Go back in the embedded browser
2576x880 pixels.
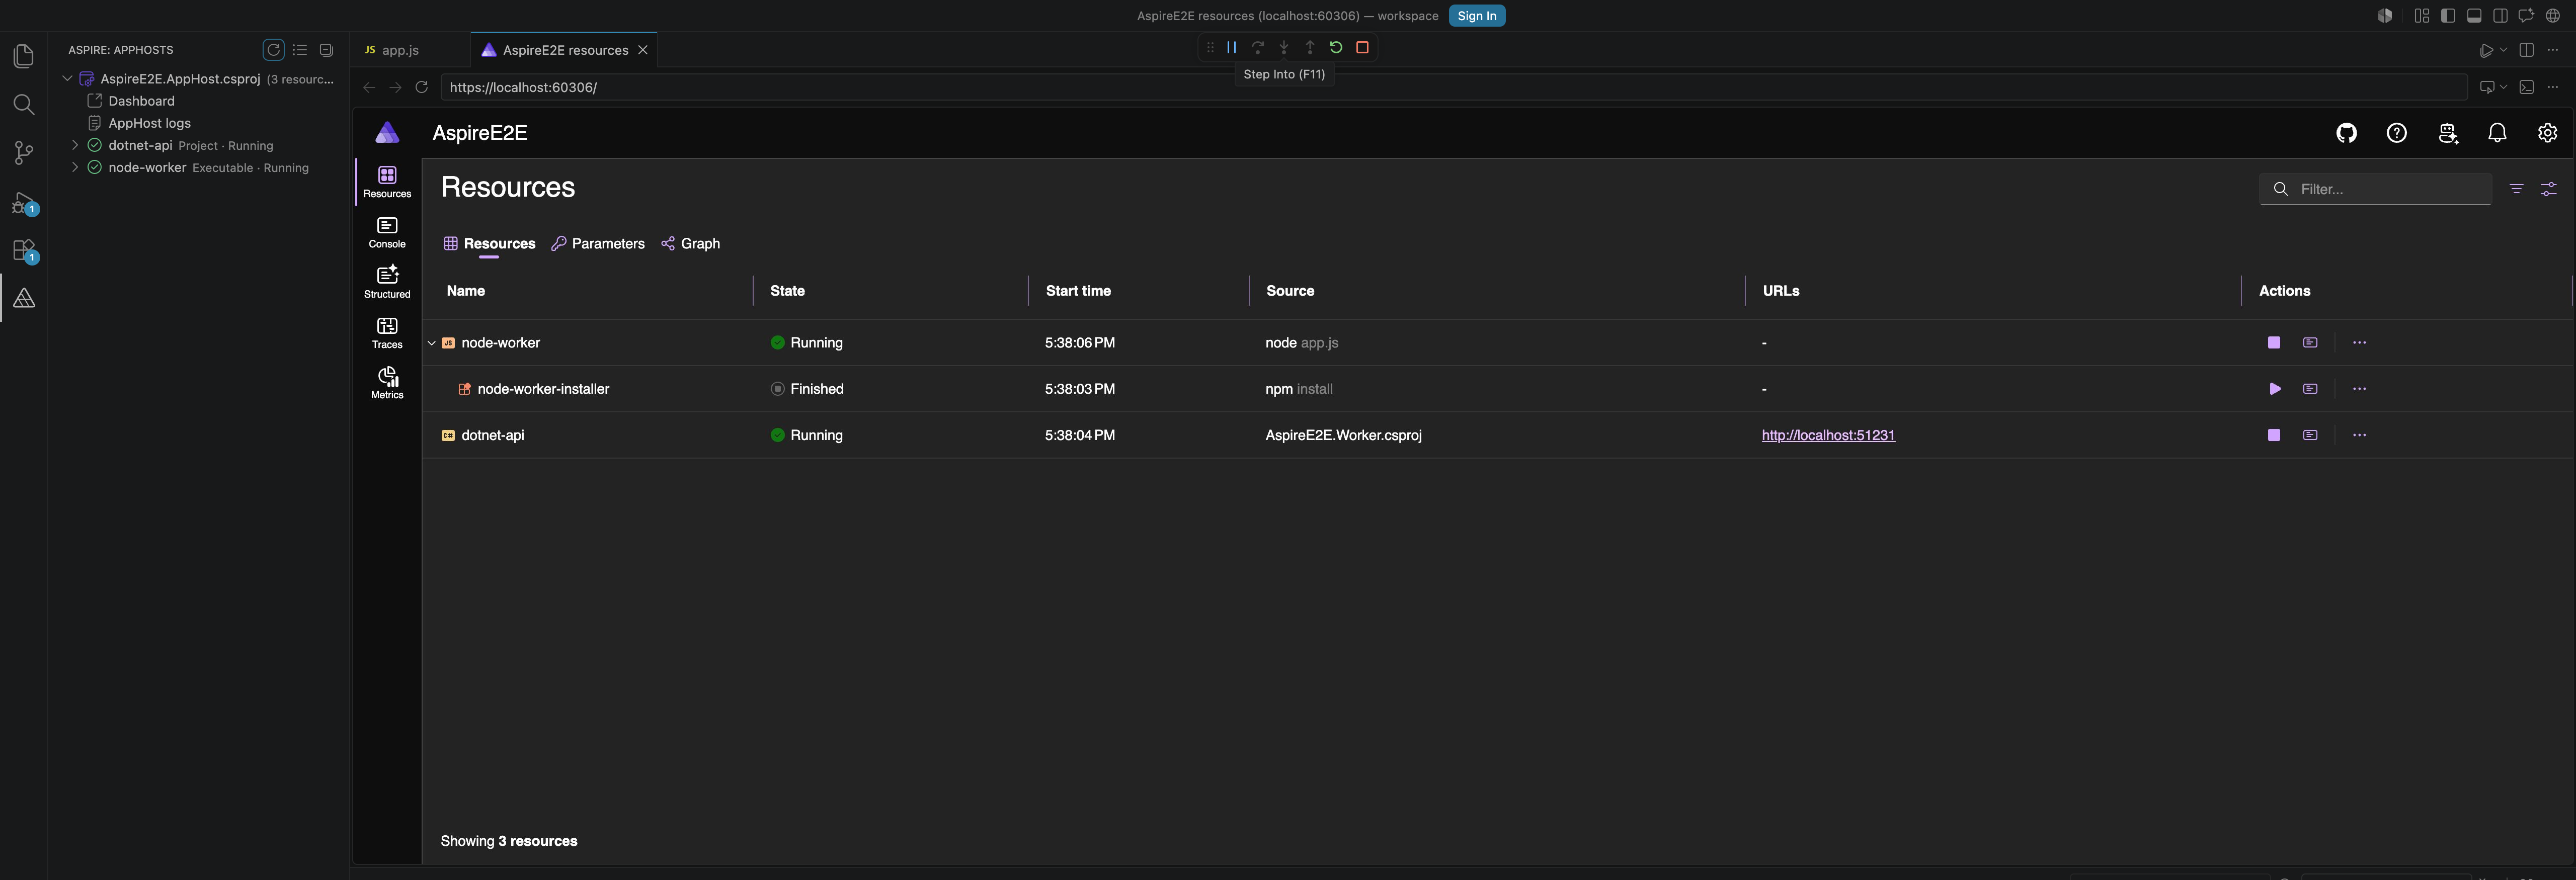(x=369, y=87)
